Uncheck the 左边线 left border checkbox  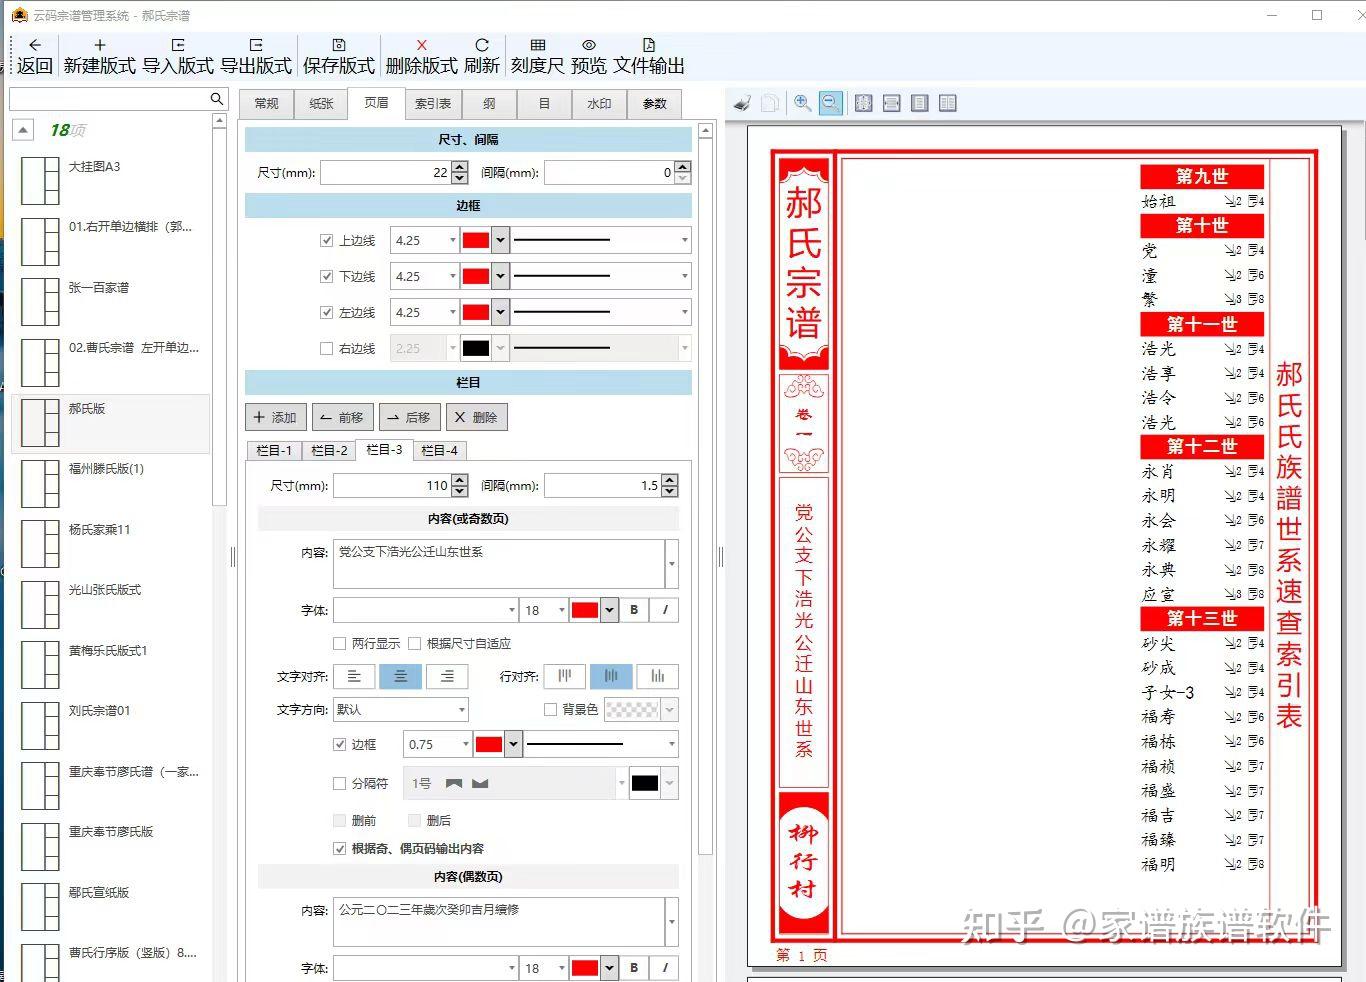click(x=326, y=312)
